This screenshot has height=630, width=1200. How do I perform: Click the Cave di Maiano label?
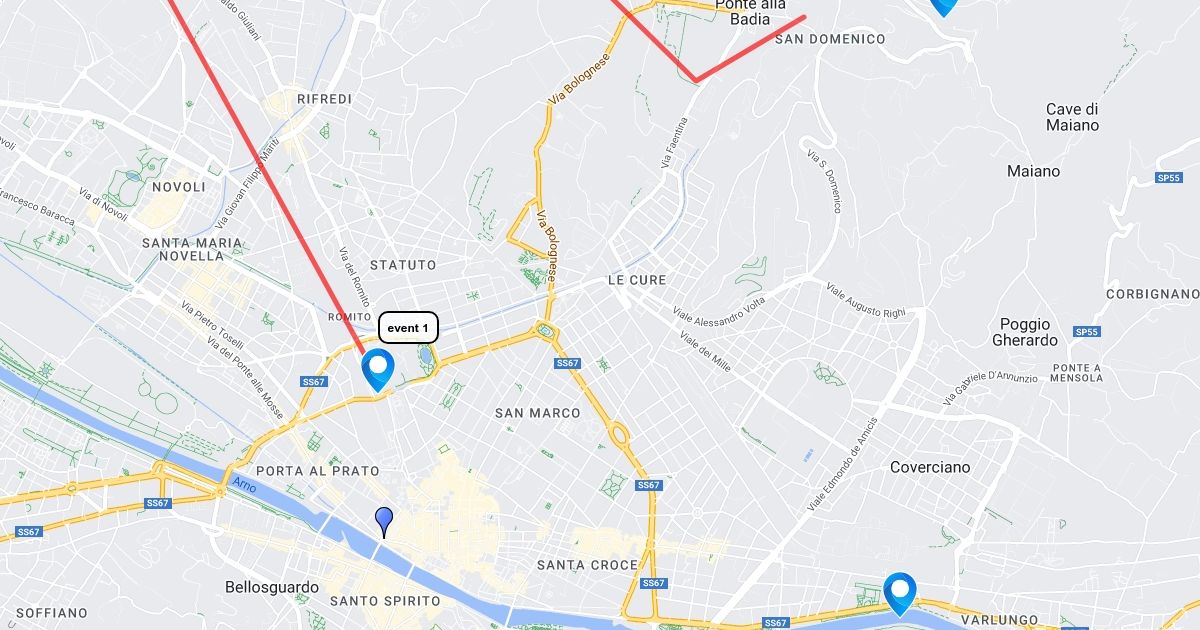tap(1072, 117)
